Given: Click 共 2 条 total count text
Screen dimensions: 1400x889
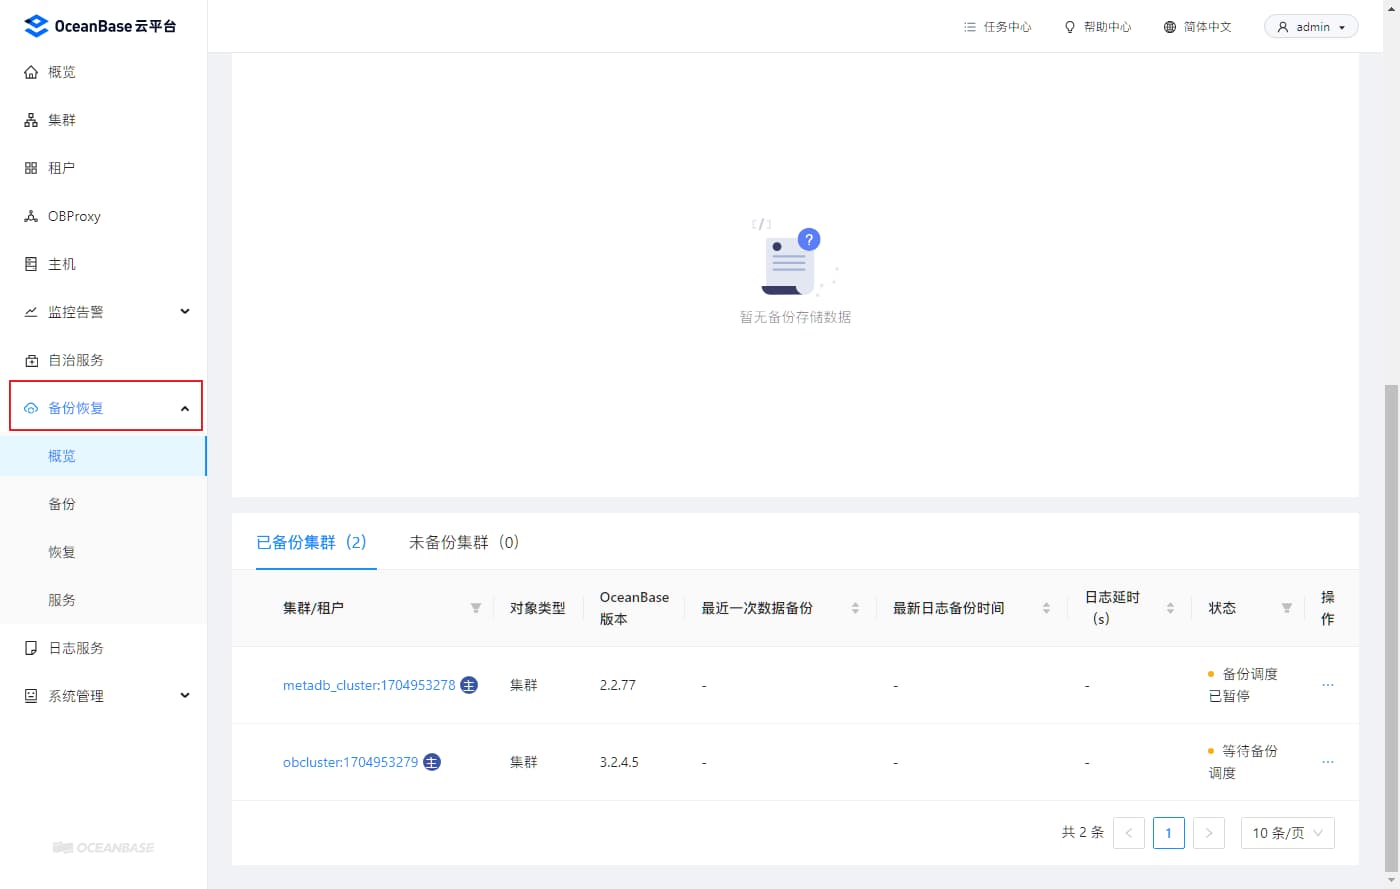Looking at the screenshot, I should click(x=1083, y=833).
